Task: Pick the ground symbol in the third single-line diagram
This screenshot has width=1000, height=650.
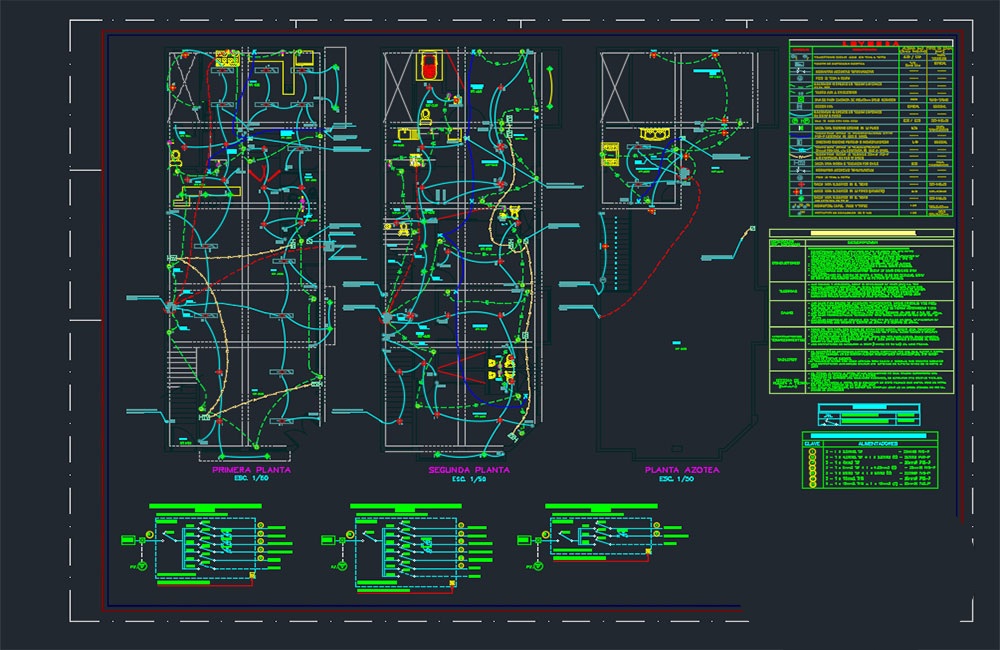Action: tap(538, 566)
